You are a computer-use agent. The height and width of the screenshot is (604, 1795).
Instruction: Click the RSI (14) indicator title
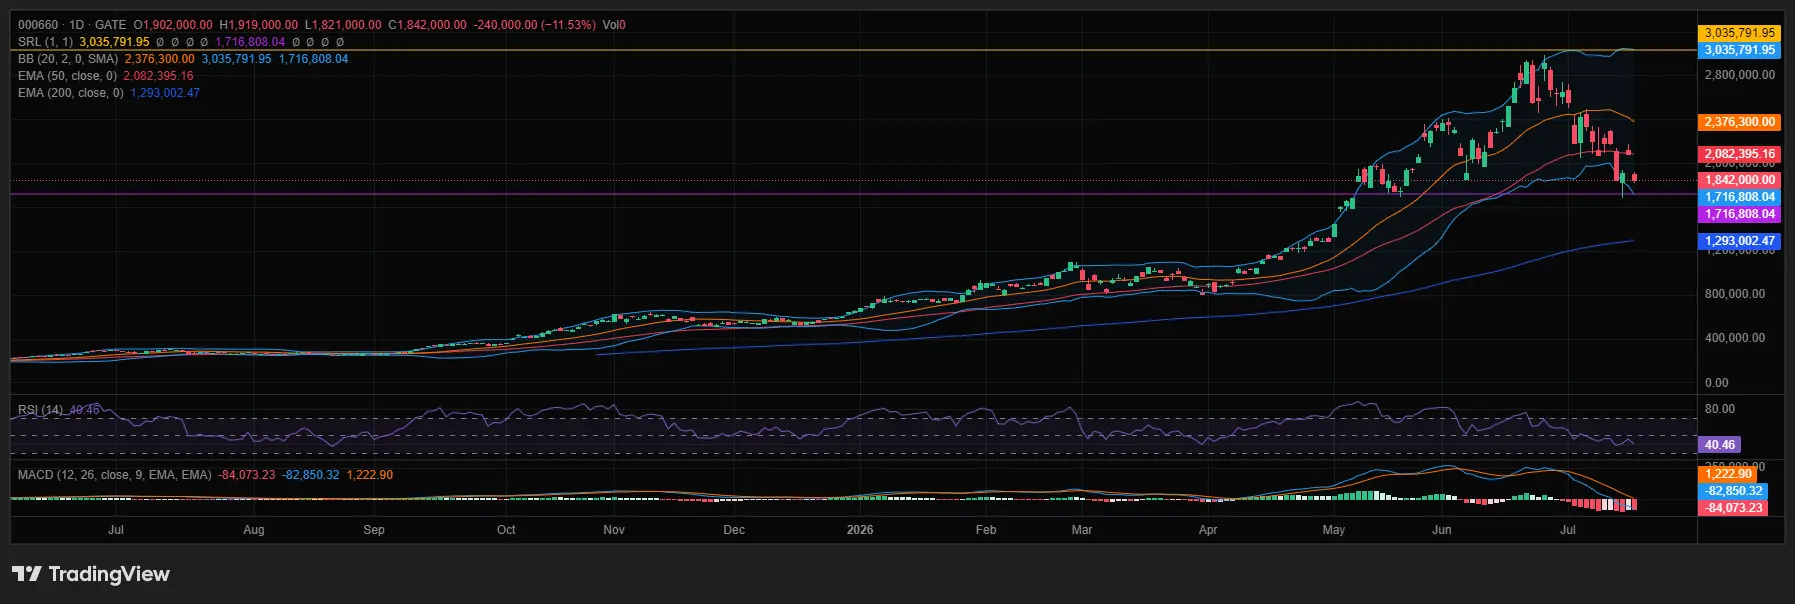coord(40,410)
